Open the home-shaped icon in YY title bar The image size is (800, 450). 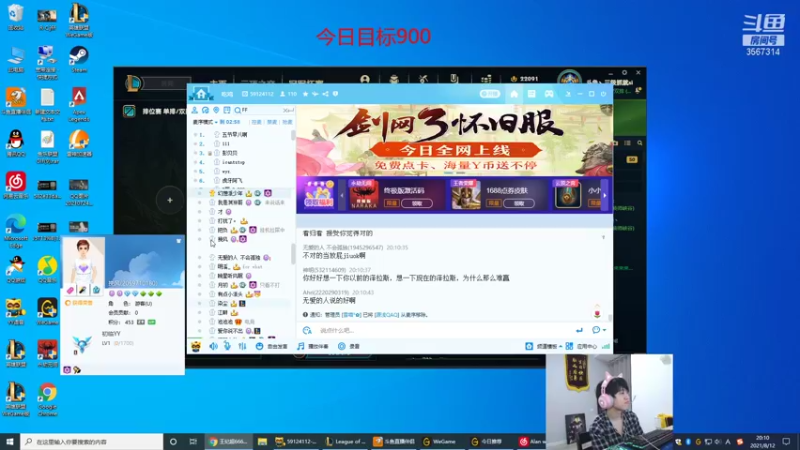[514, 94]
